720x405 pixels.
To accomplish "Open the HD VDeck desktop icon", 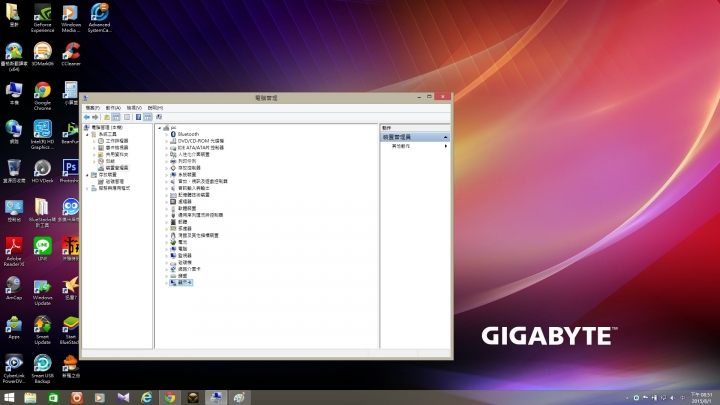I will coord(42,171).
